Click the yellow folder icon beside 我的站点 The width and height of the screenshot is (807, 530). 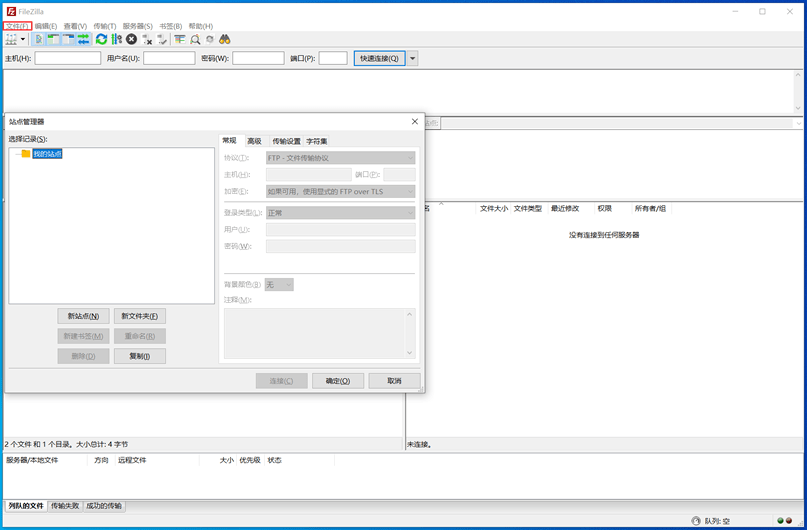[x=26, y=153]
